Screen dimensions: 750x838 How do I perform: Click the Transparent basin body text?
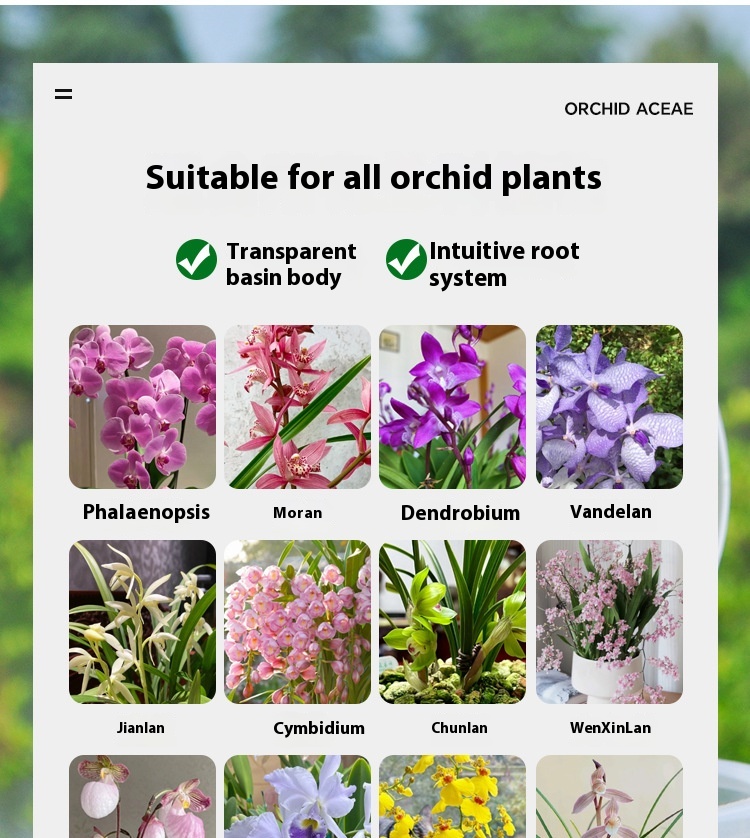[x=291, y=264]
